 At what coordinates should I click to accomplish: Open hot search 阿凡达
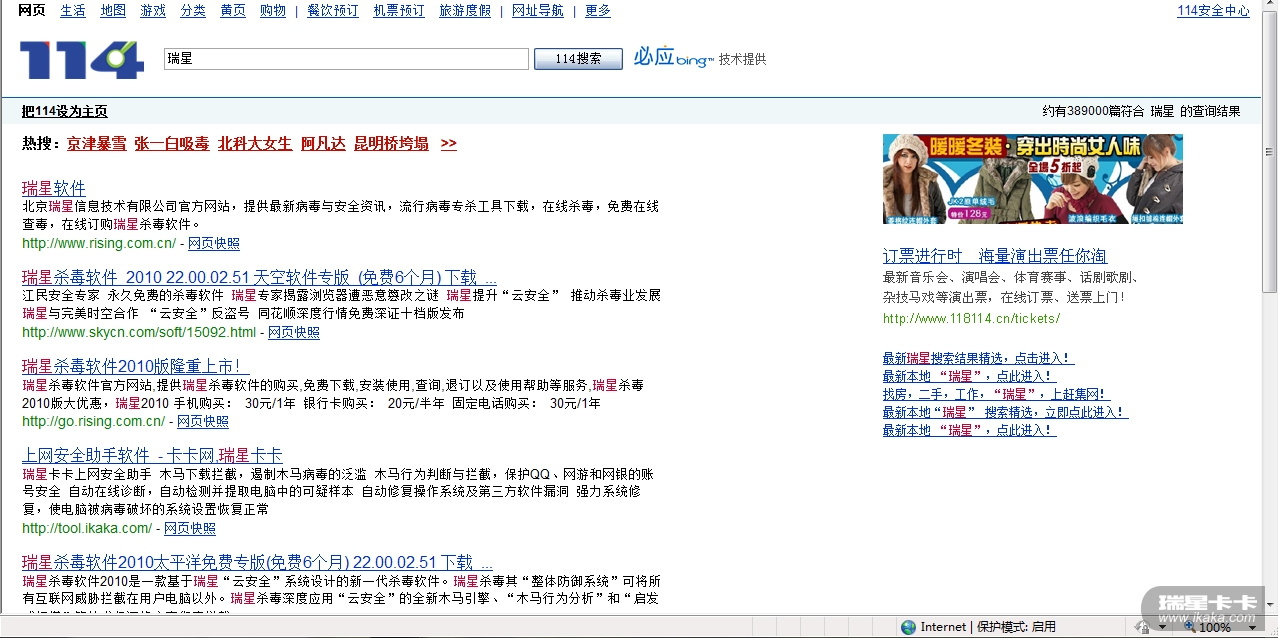coord(323,143)
